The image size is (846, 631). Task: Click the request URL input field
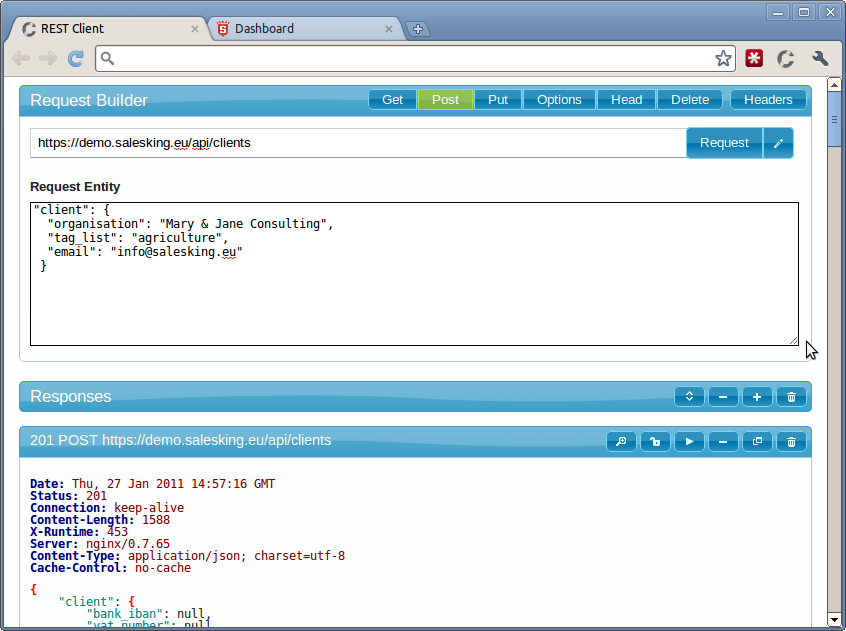point(358,143)
